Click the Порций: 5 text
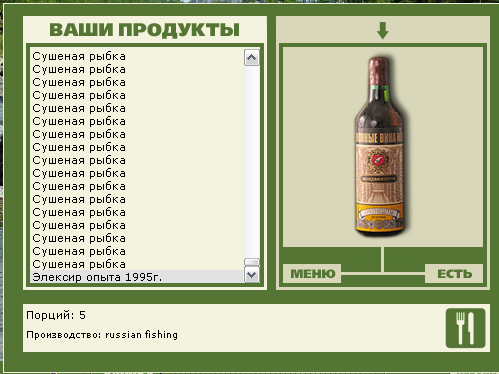The width and height of the screenshot is (499, 374). [56, 315]
